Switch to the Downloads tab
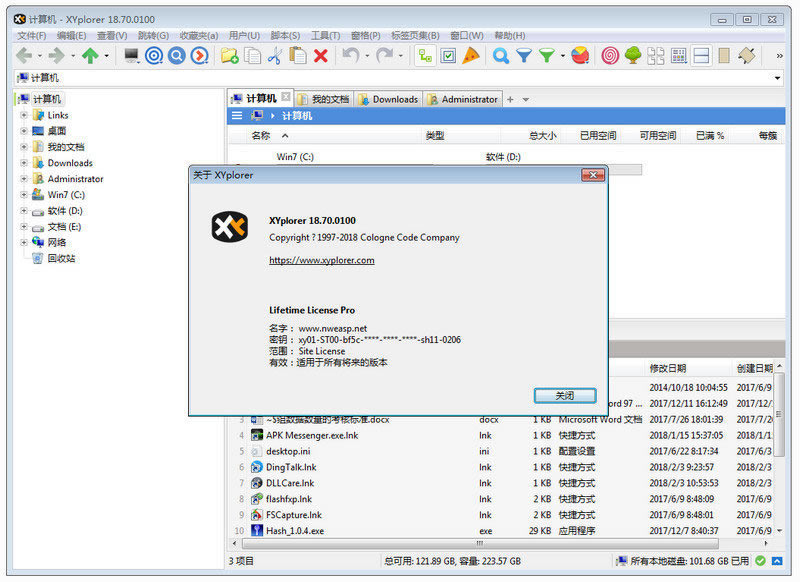The height and width of the screenshot is (582, 800). [x=388, y=99]
